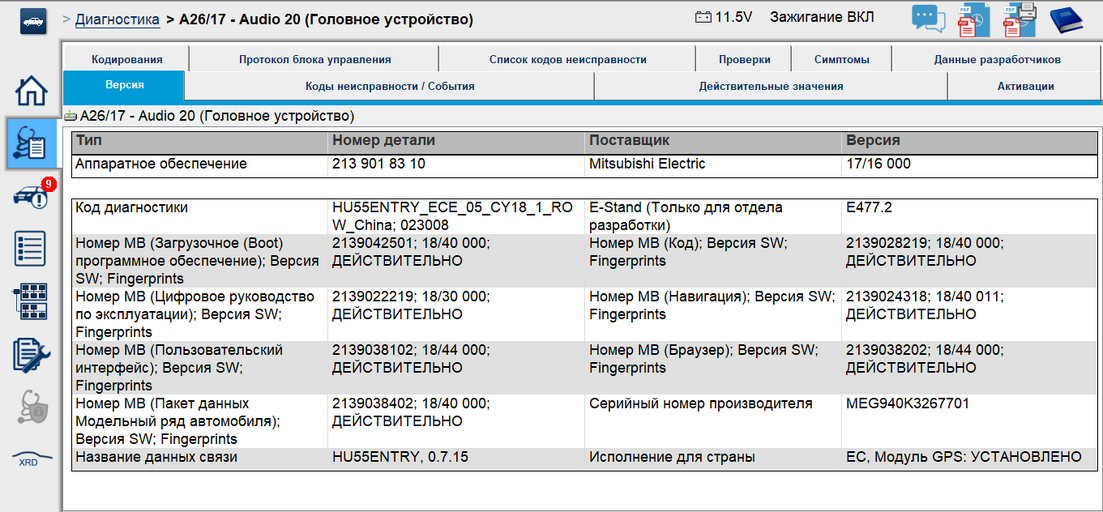Screen dimensions: 1103x512
Task: Click the Номер детали column header
Action: pyautogui.click(x=457, y=141)
